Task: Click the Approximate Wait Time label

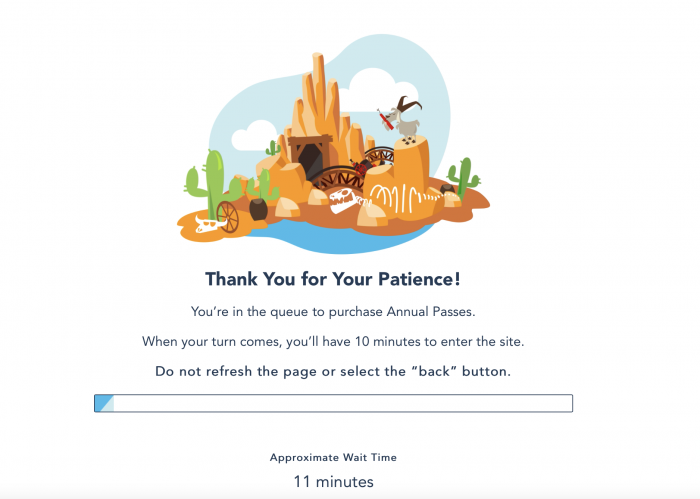Action: tap(333, 457)
